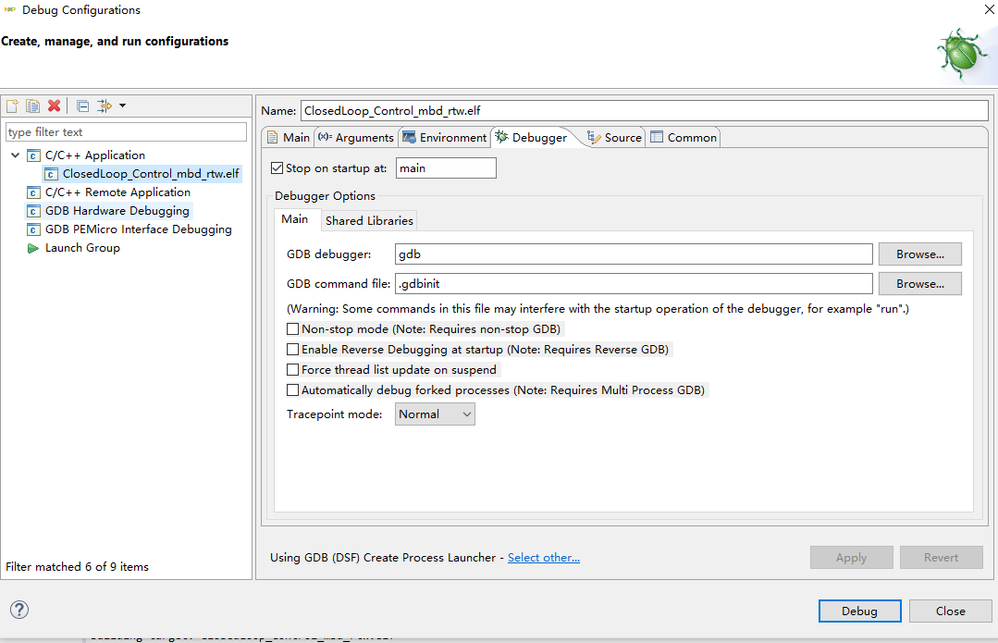This screenshot has width=998, height=643.
Task: Click the Revert button
Action: 941,558
